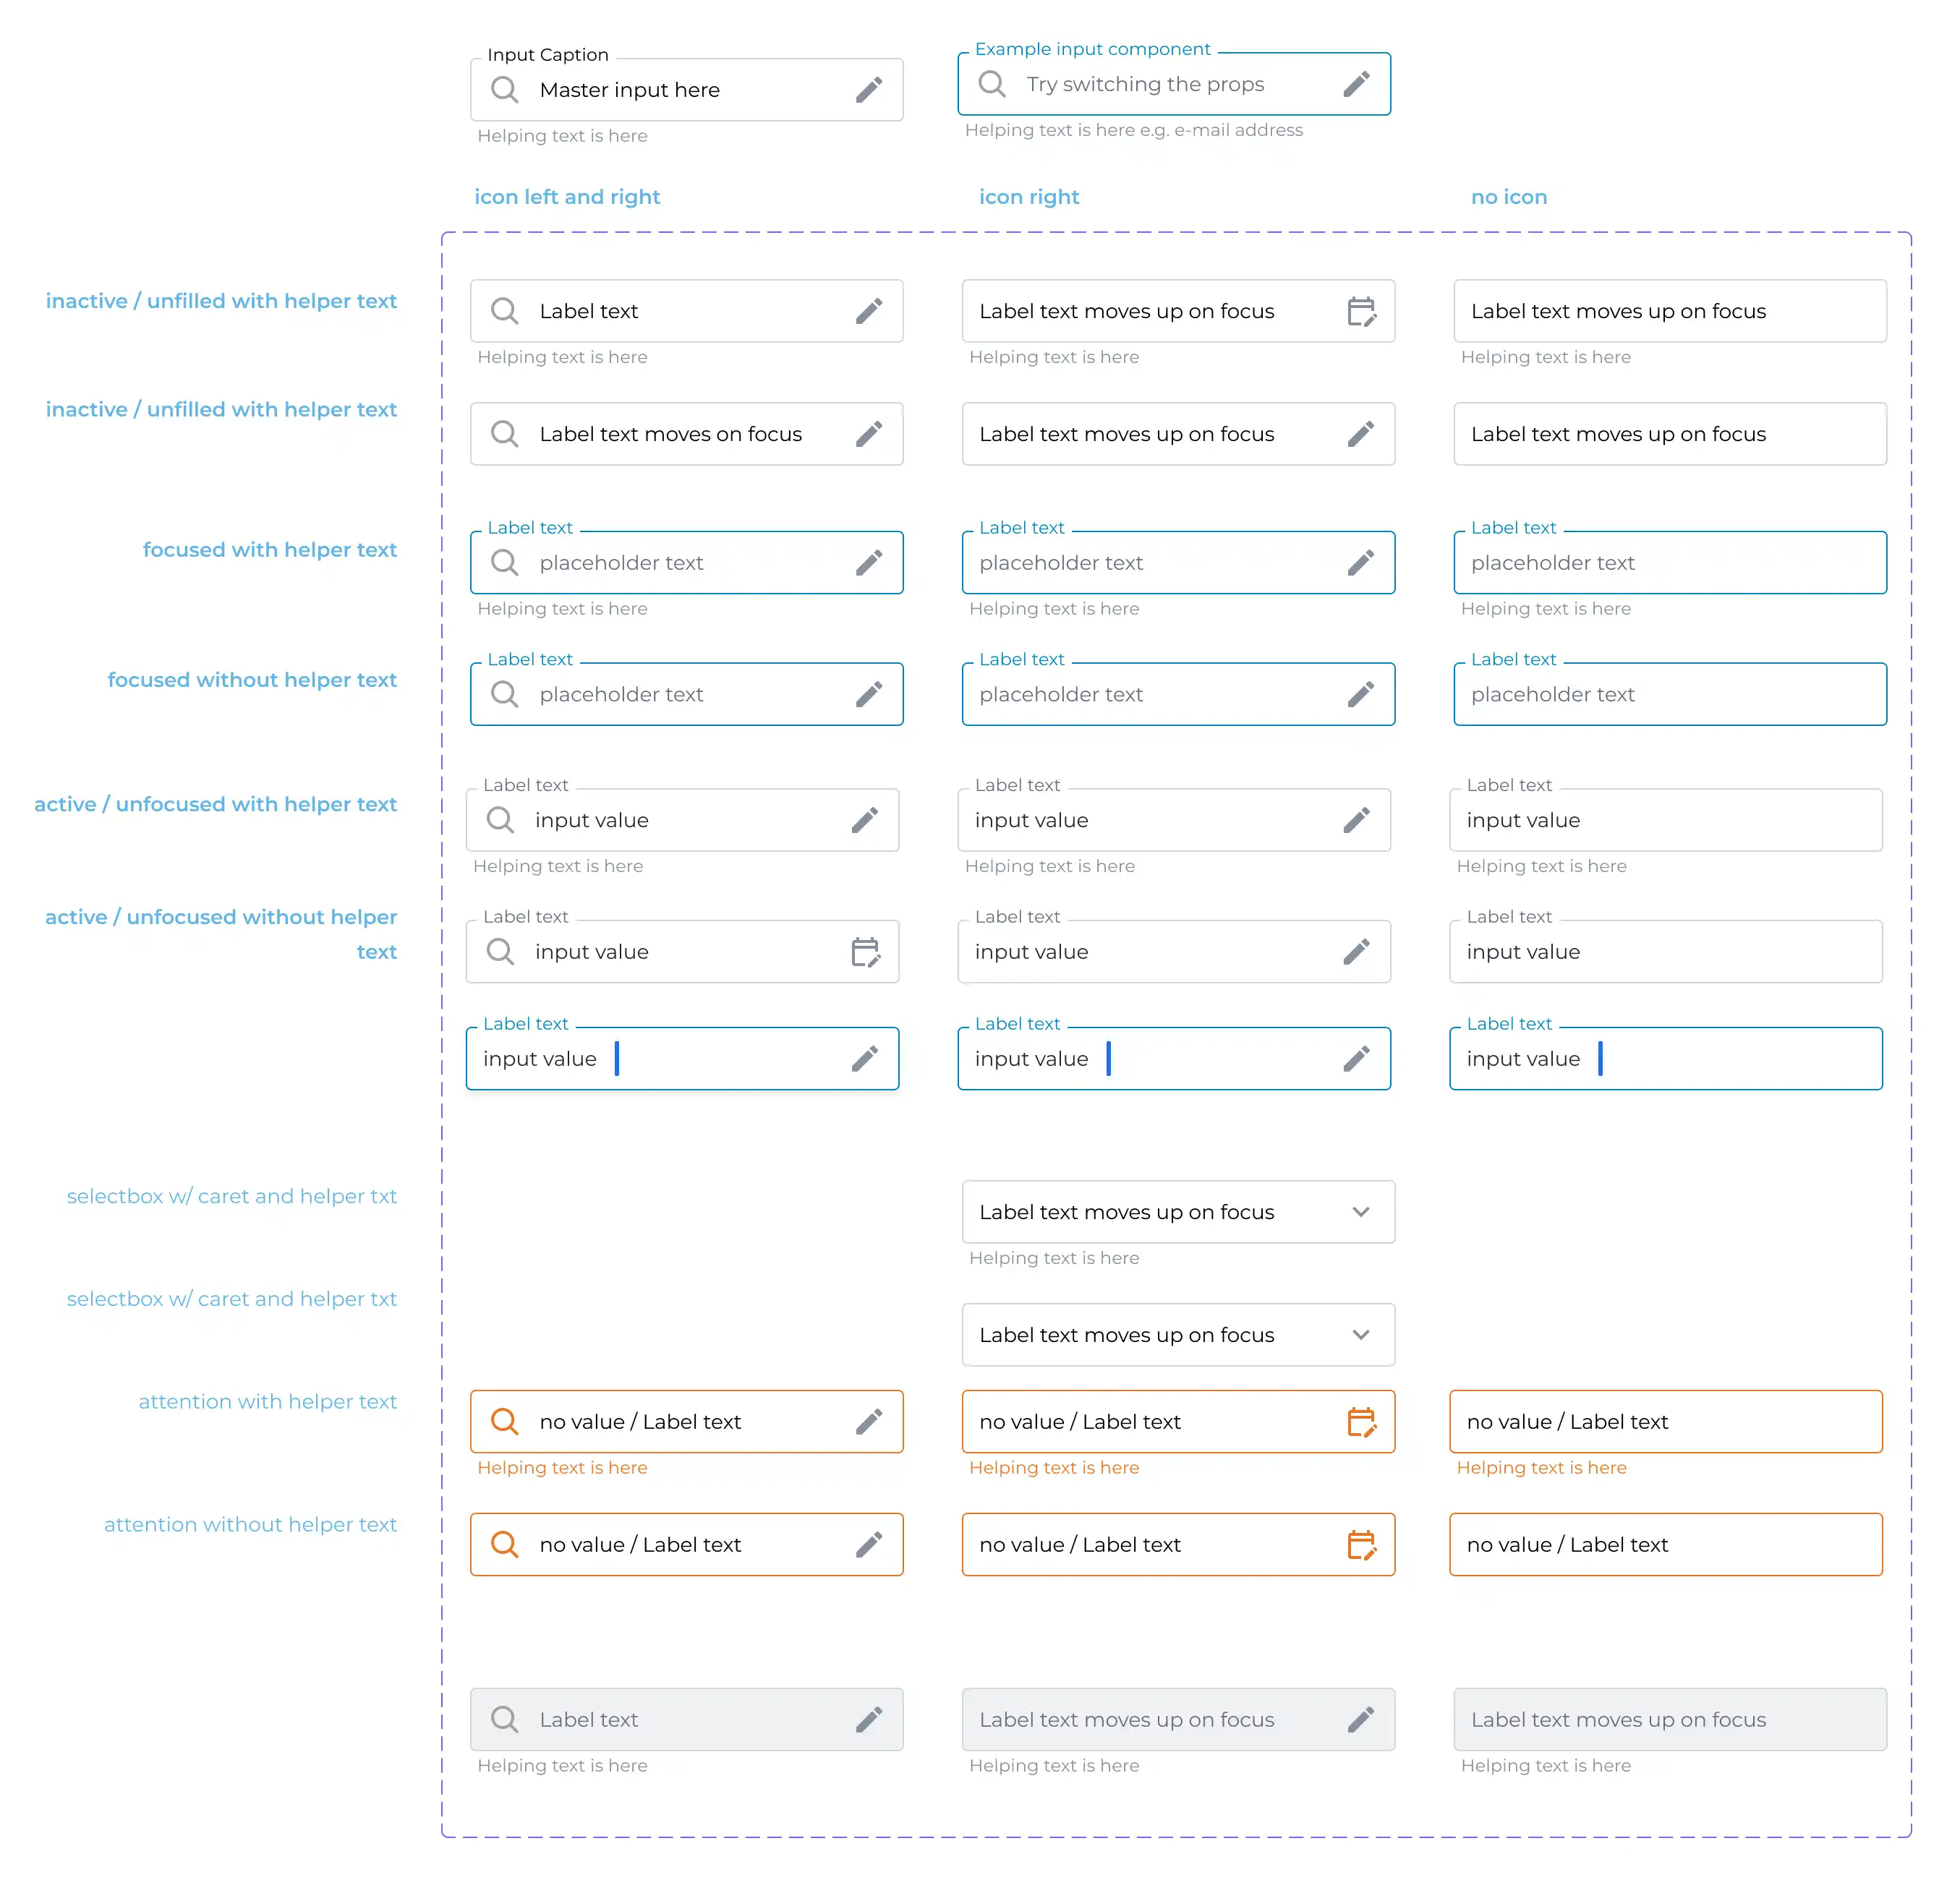The image size is (1960, 1880).
Task: Select the "attention with helper text" row label
Action: click(267, 1402)
